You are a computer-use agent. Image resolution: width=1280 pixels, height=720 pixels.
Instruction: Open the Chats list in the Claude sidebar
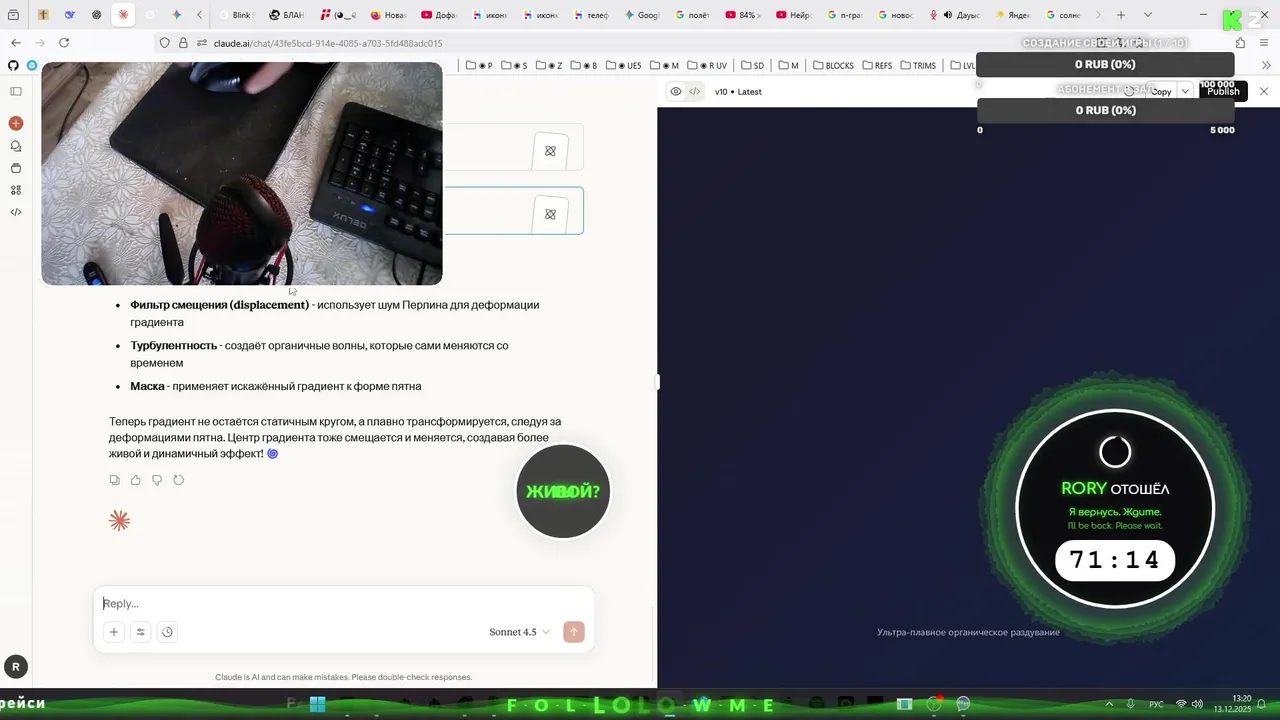pyautogui.click(x=16, y=146)
